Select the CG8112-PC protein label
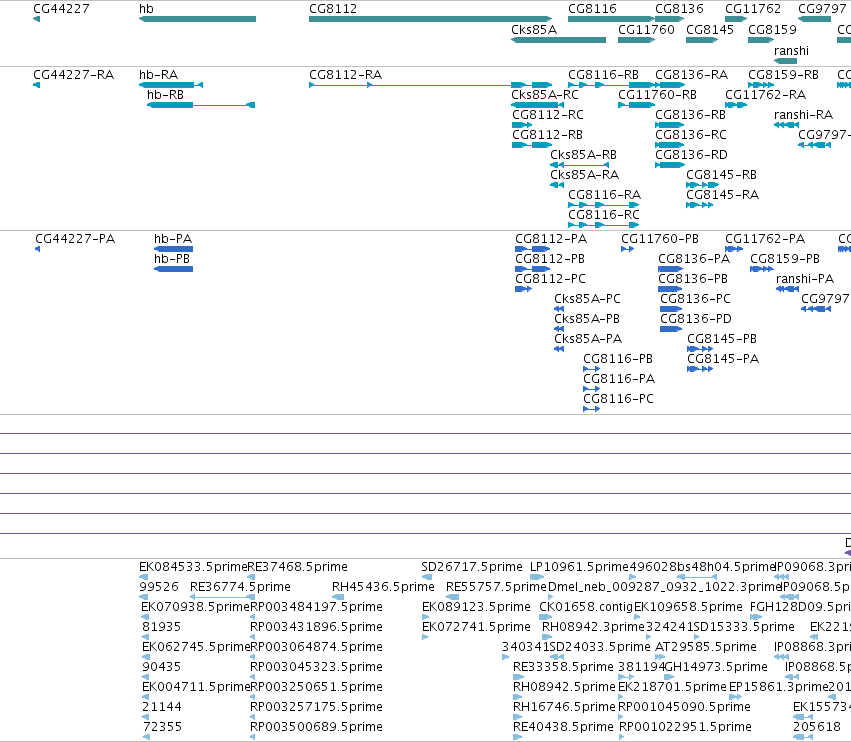 (550, 280)
